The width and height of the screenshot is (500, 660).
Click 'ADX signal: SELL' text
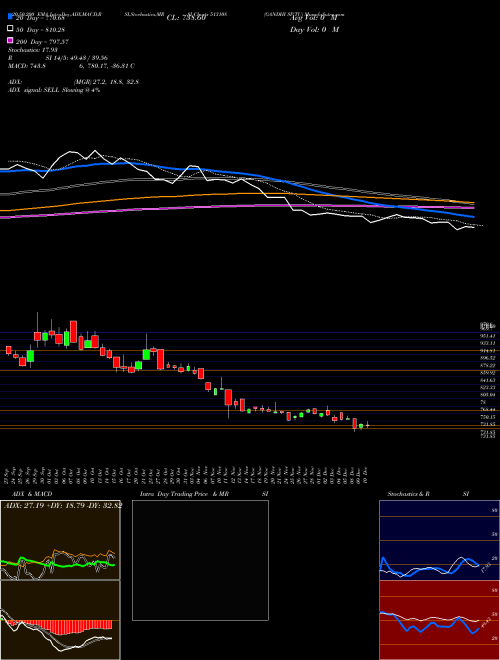(x=34, y=90)
